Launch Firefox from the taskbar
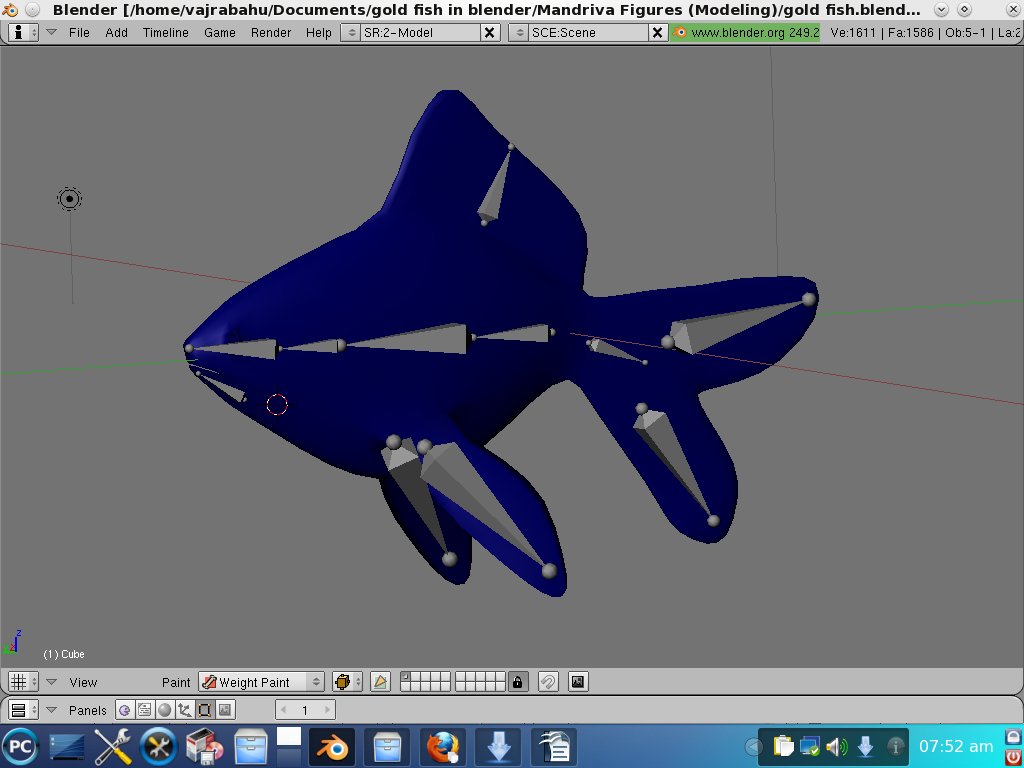This screenshot has width=1024, height=768. point(443,746)
